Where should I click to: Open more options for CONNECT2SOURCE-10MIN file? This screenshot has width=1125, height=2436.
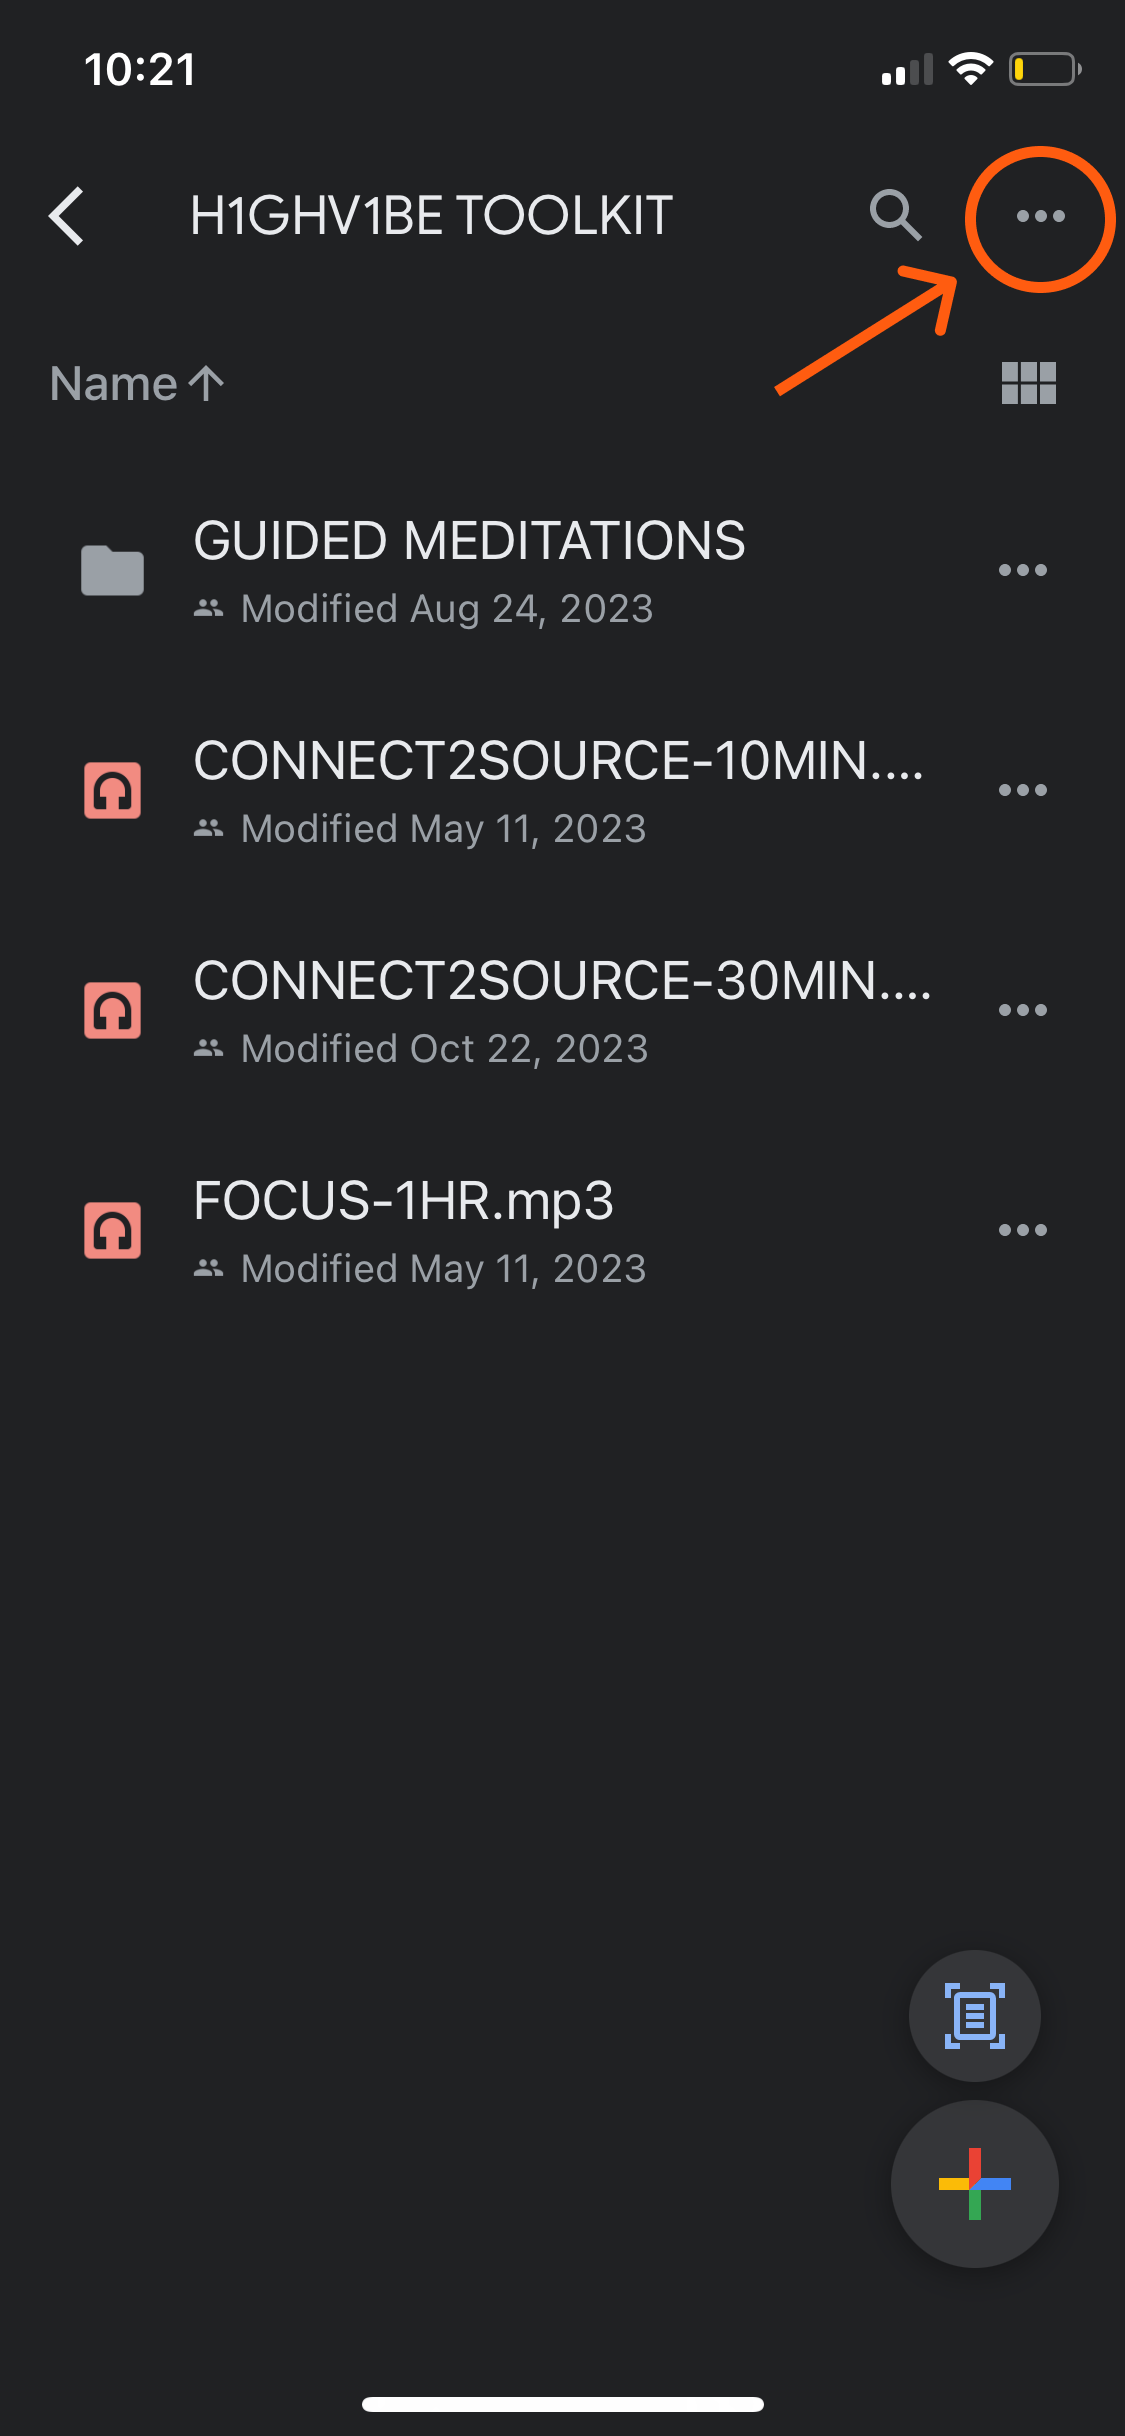(x=1022, y=790)
